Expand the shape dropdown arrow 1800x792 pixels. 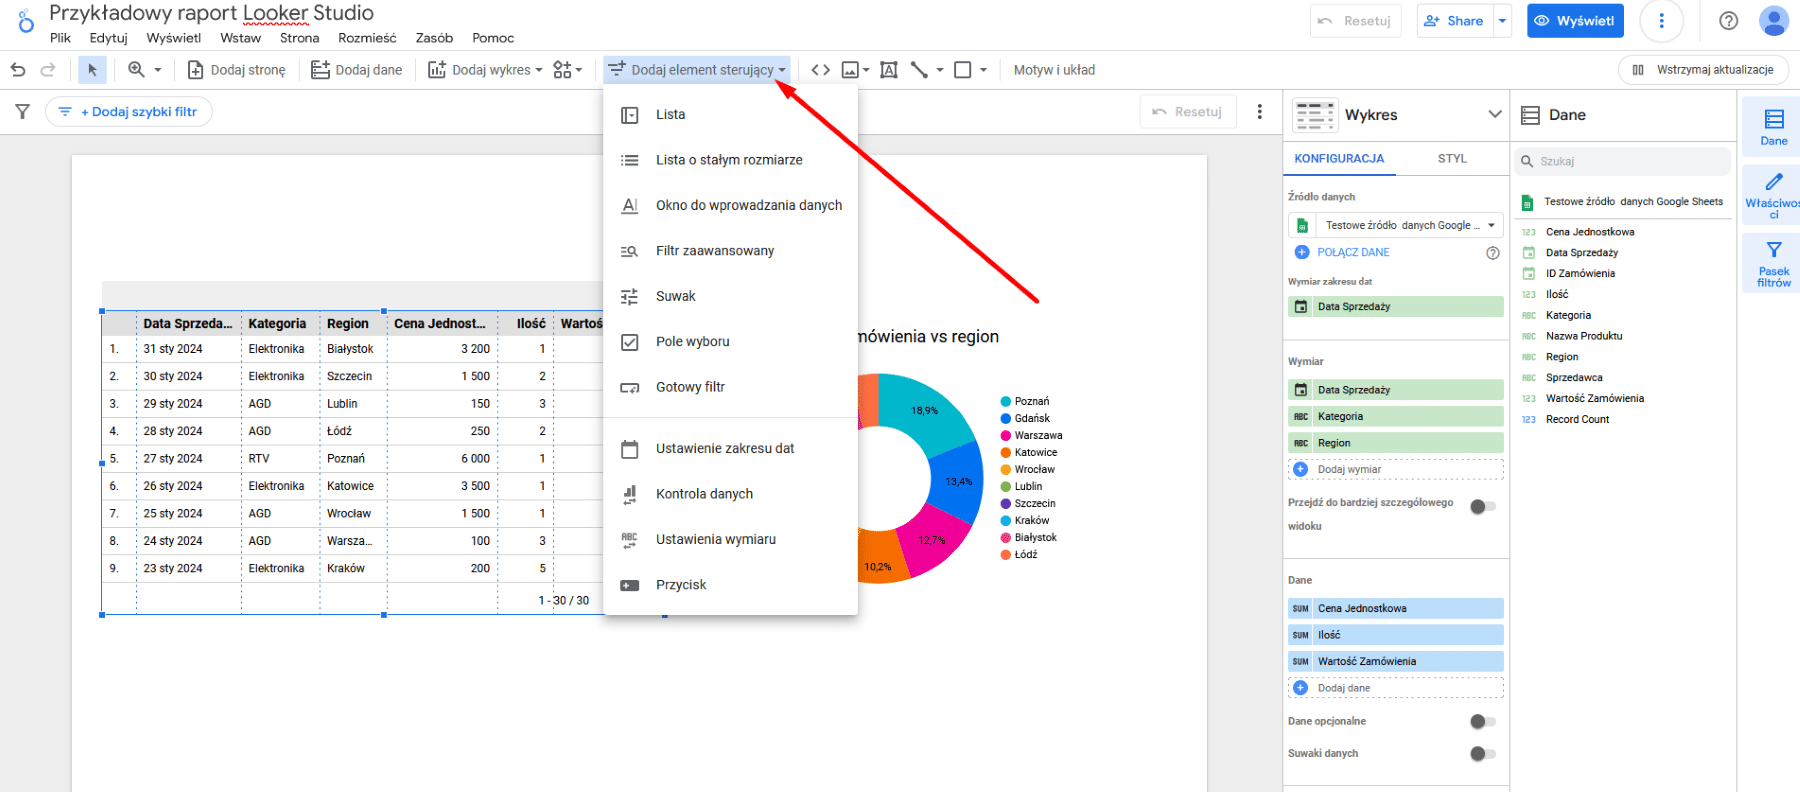pos(984,70)
